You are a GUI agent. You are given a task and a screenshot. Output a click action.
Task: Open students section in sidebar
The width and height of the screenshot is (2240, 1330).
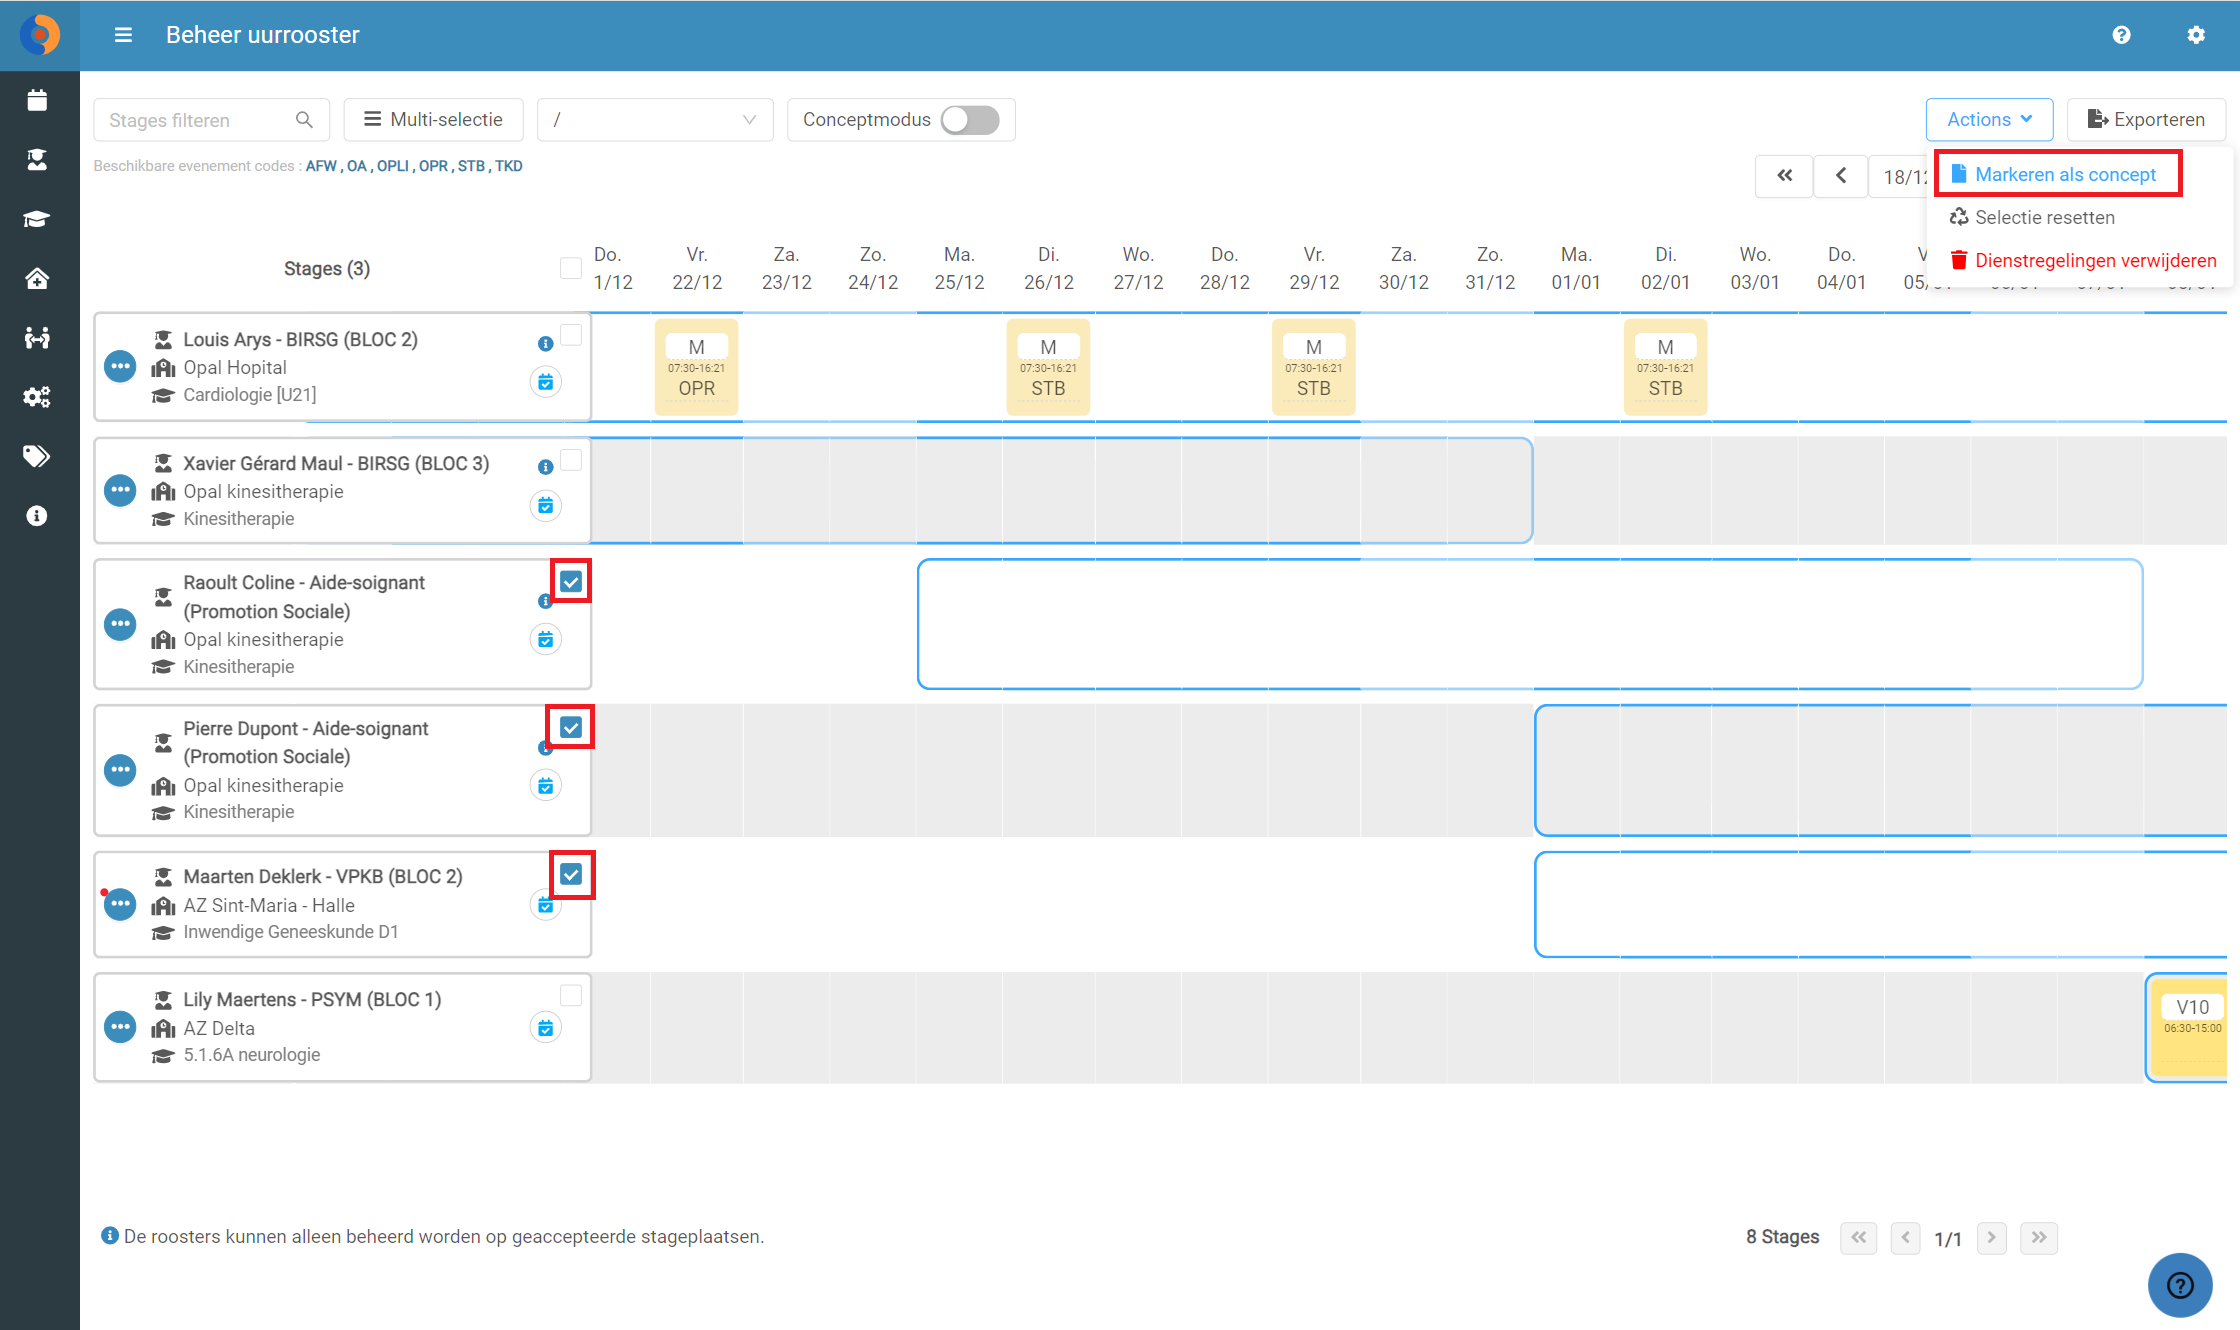(x=37, y=159)
